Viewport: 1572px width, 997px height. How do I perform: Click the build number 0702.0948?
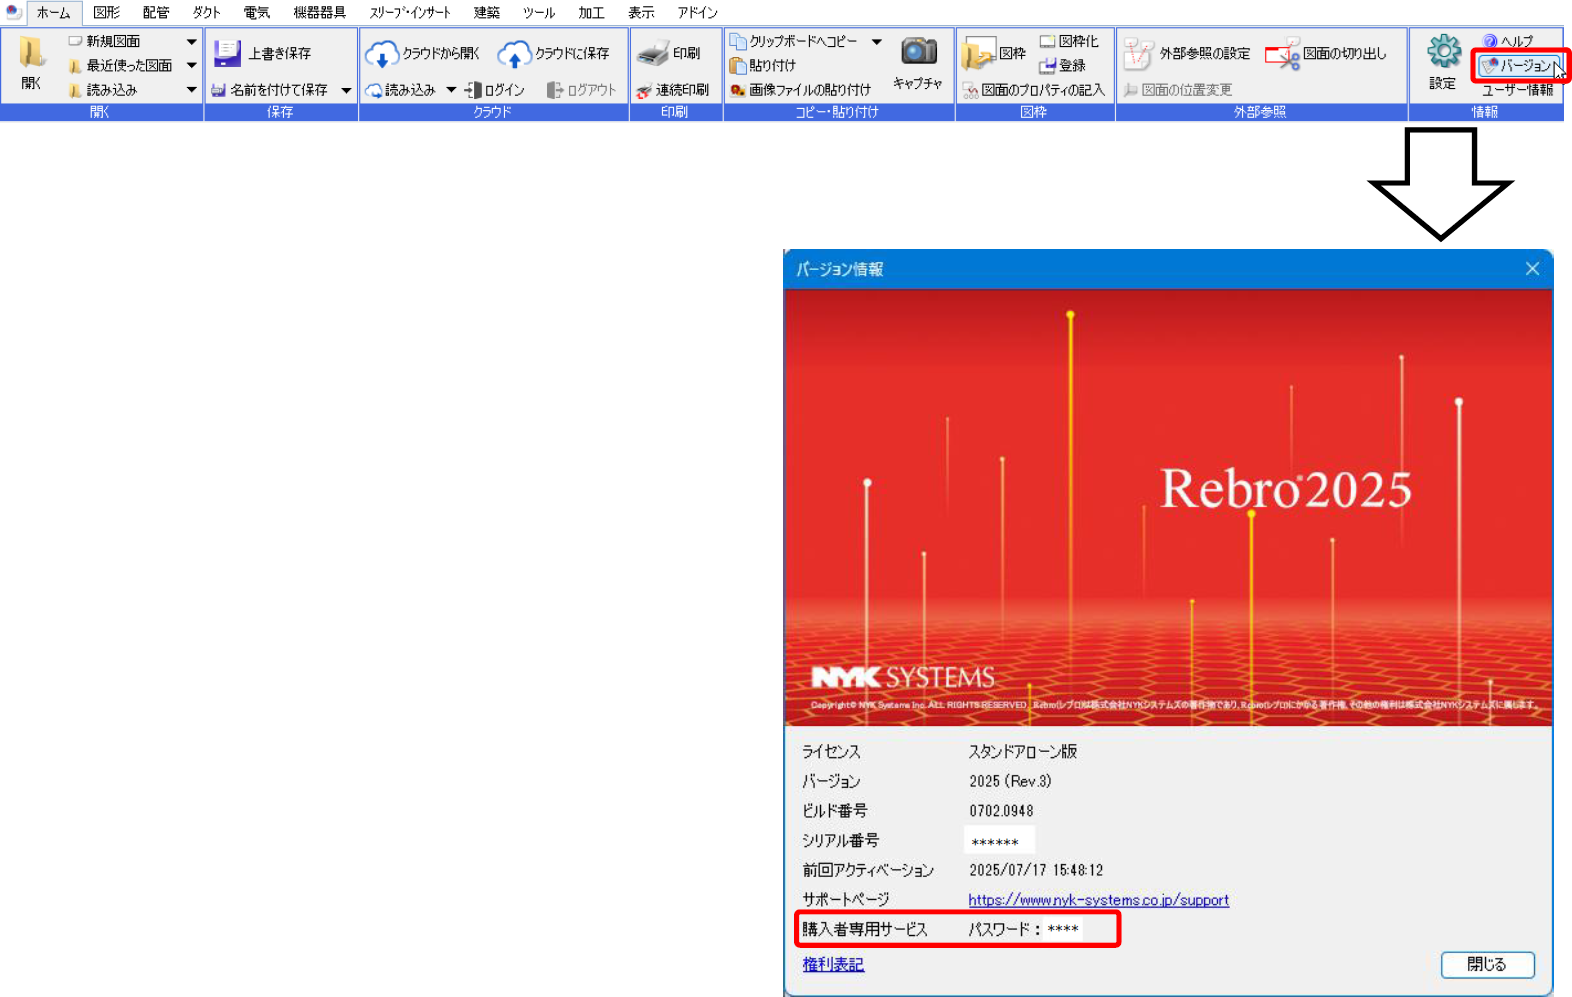1001,811
